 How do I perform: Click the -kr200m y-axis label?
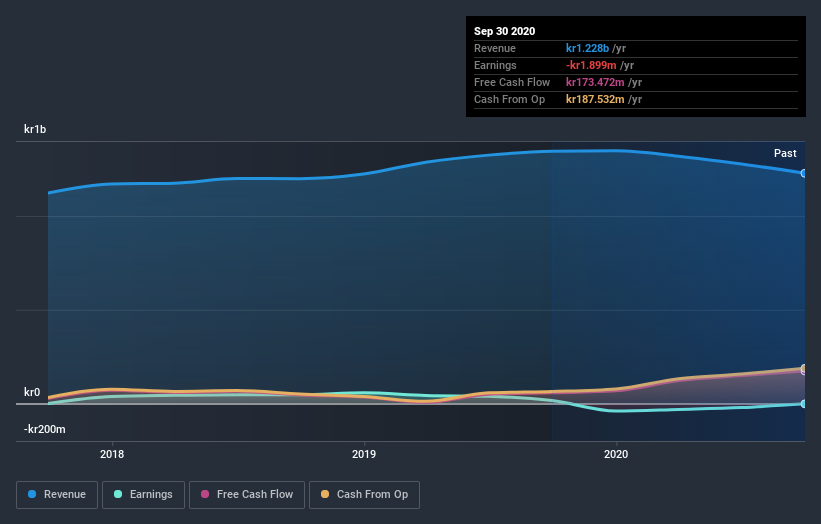pos(45,429)
